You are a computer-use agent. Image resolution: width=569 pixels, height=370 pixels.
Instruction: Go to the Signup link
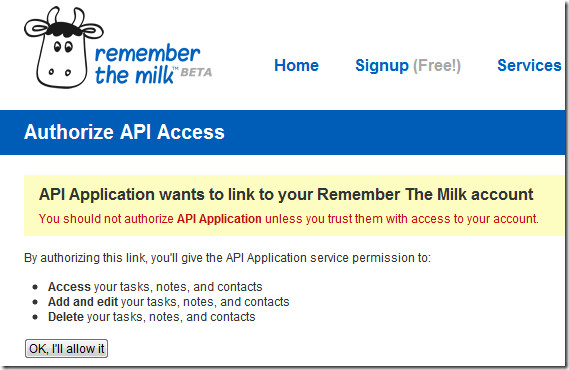coord(382,66)
